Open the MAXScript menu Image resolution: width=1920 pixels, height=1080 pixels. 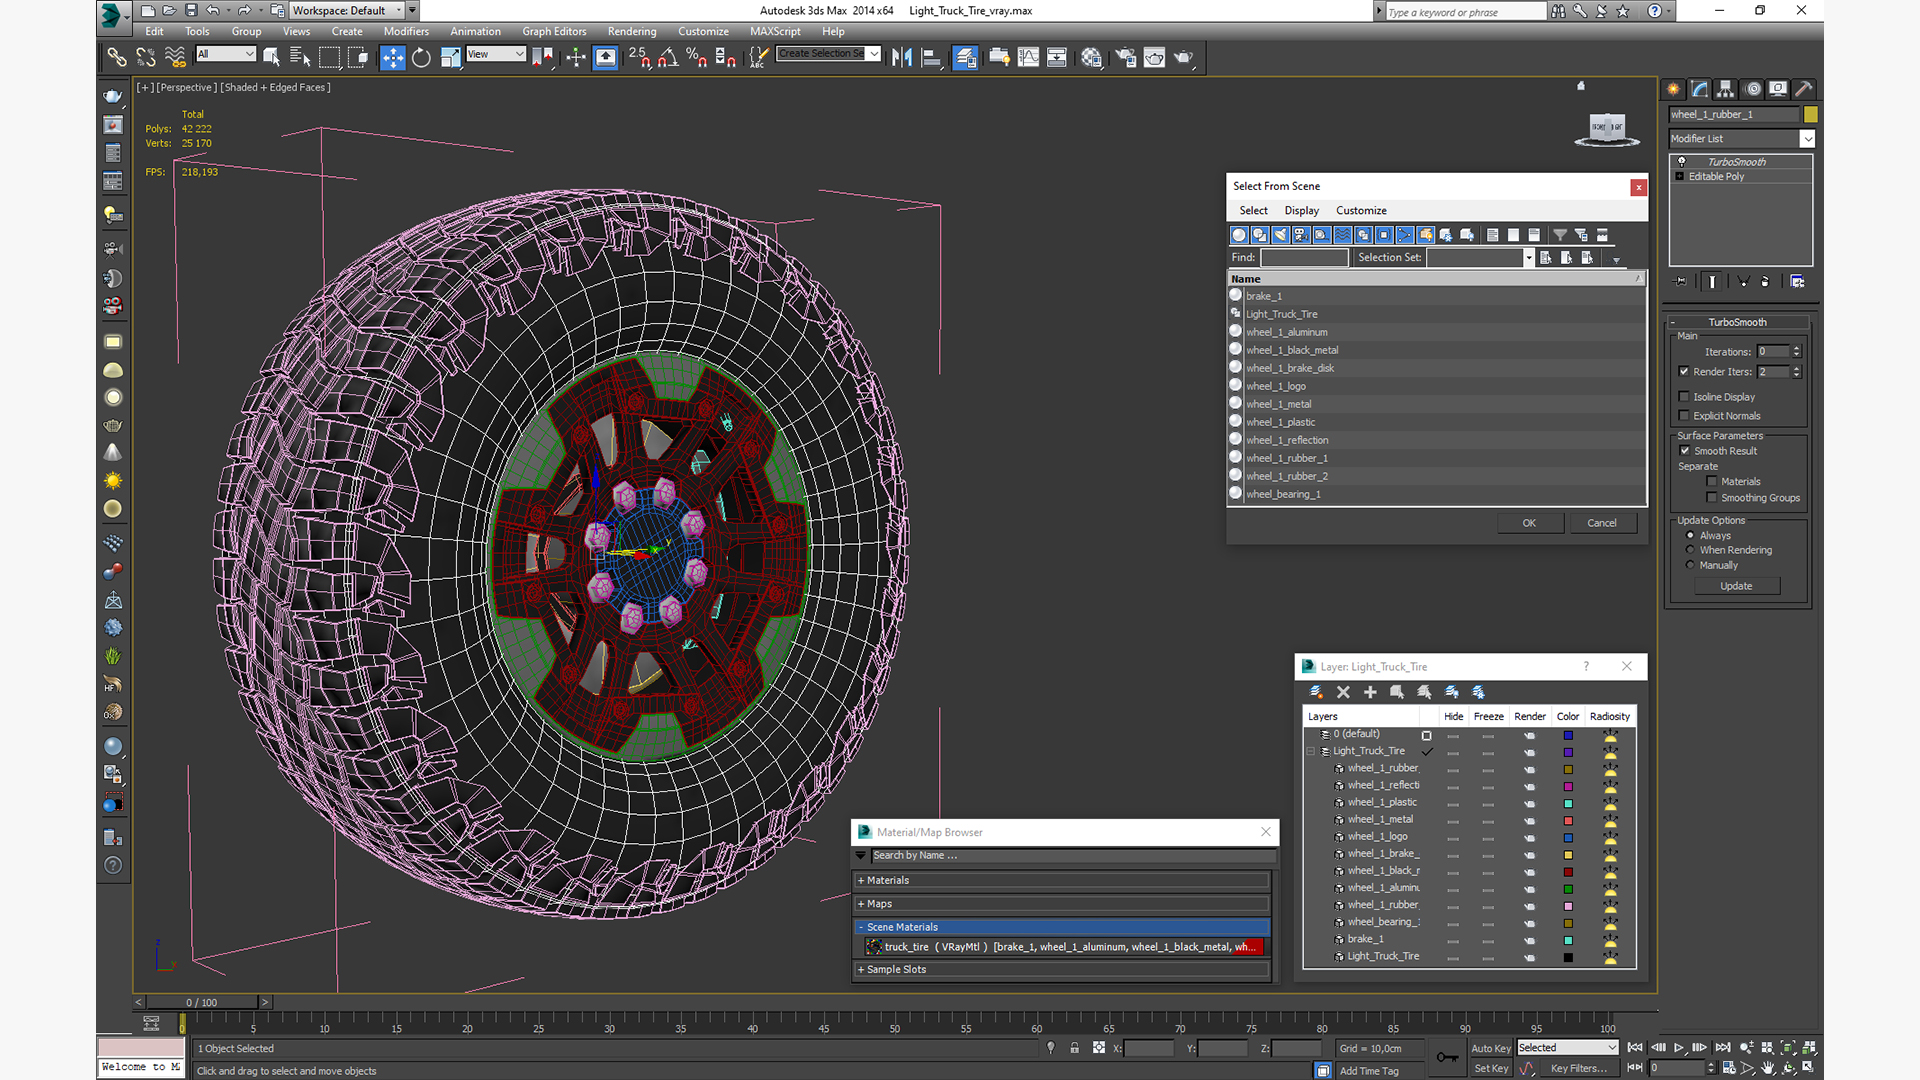click(x=775, y=32)
